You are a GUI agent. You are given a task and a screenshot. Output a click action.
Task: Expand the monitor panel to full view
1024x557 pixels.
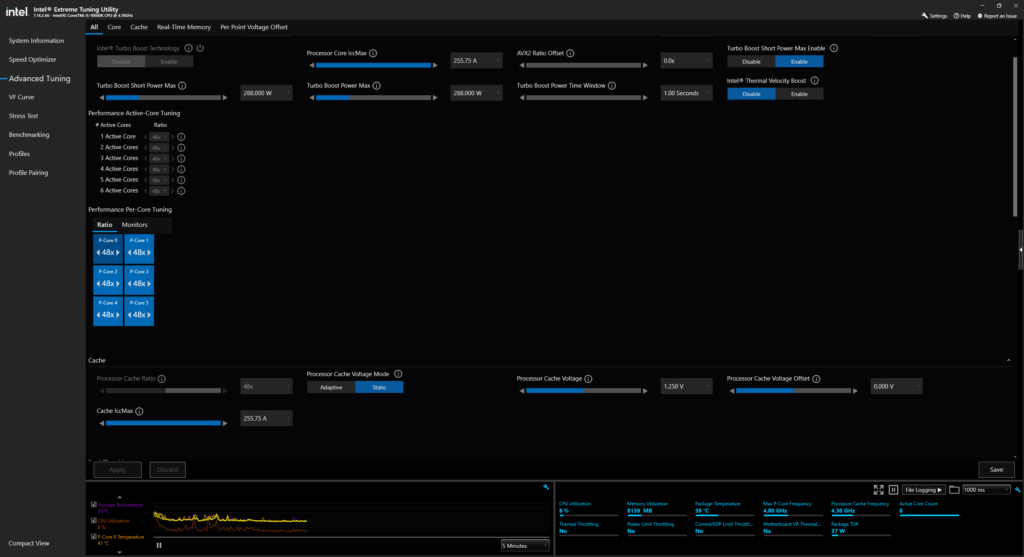(x=878, y=490)
